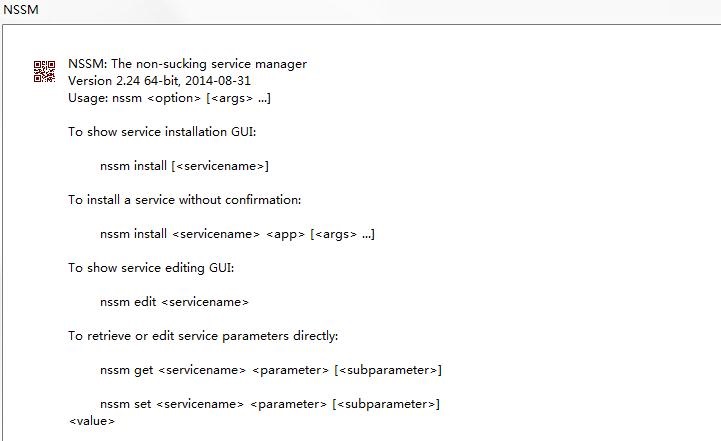Image resolution: width=721 pixels, height=441 pixels.
Task: Click the <option> placeholder in the Usage line
Action: tap(174, 98)
